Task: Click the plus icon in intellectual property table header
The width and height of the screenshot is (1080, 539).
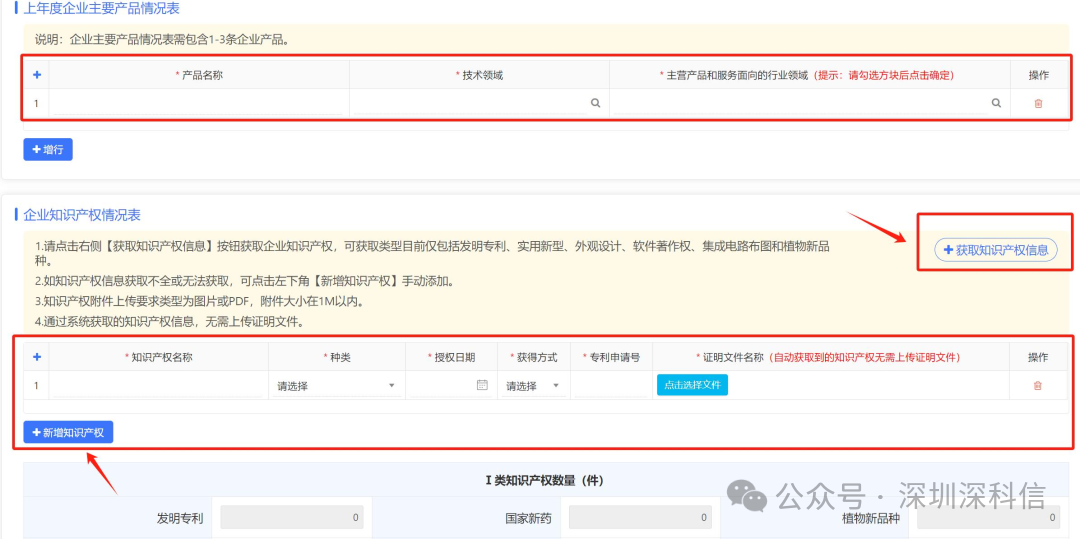Action: (x=37, y=357)
